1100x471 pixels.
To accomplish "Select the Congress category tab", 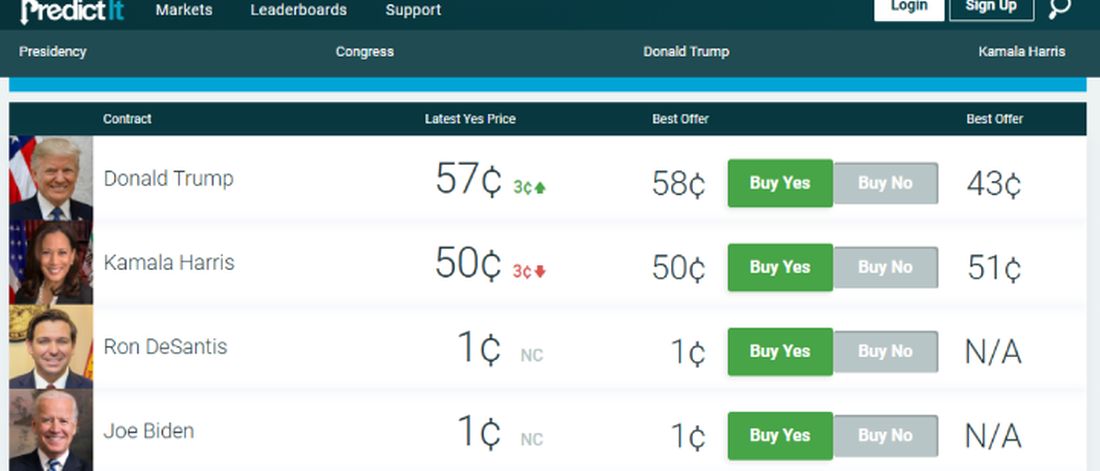I will coord(365,51).
